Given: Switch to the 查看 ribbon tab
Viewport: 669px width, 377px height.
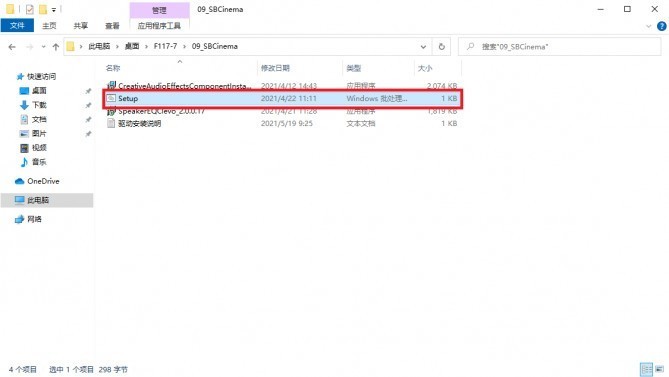Looking at the screenshot, I should (112, 26).
